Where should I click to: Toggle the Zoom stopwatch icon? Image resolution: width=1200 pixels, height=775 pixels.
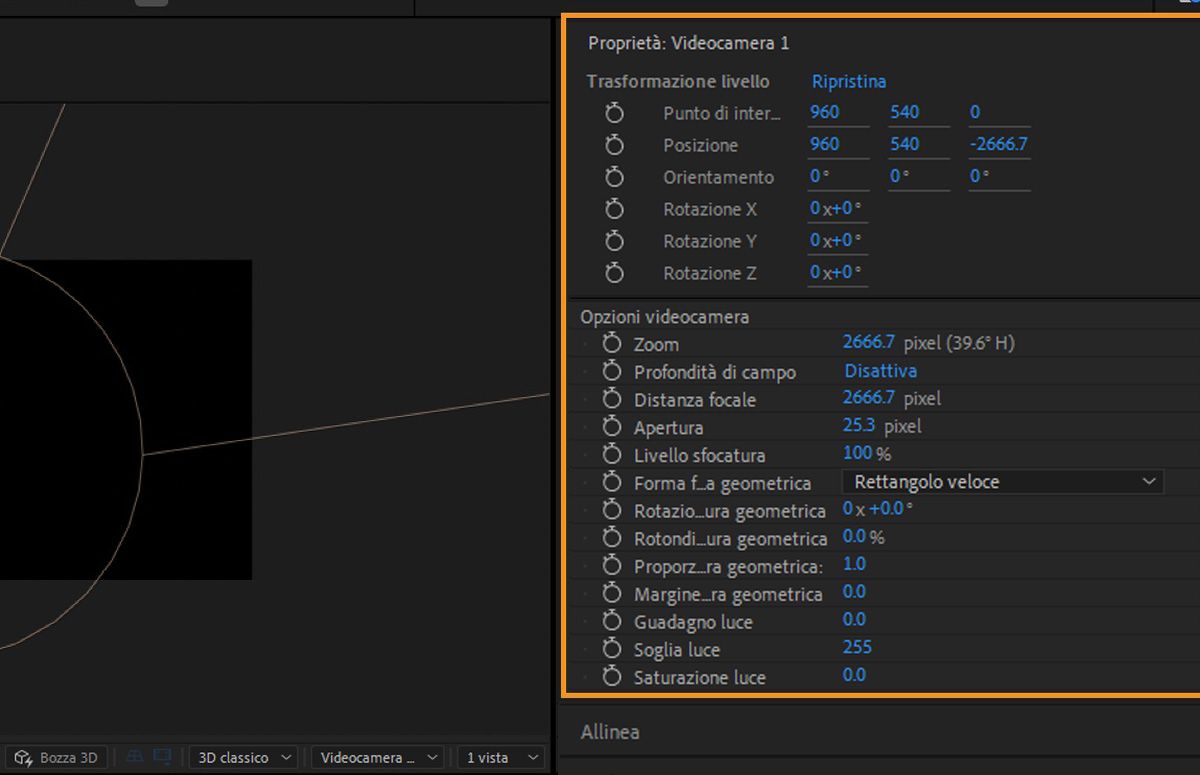[x=612, y=344]
